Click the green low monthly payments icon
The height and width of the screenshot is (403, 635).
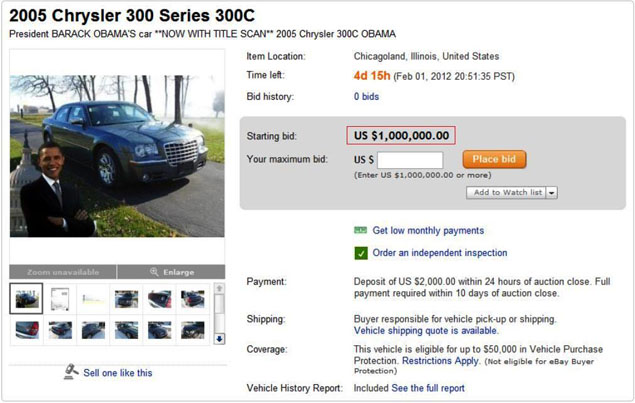(x=361, y=230)
